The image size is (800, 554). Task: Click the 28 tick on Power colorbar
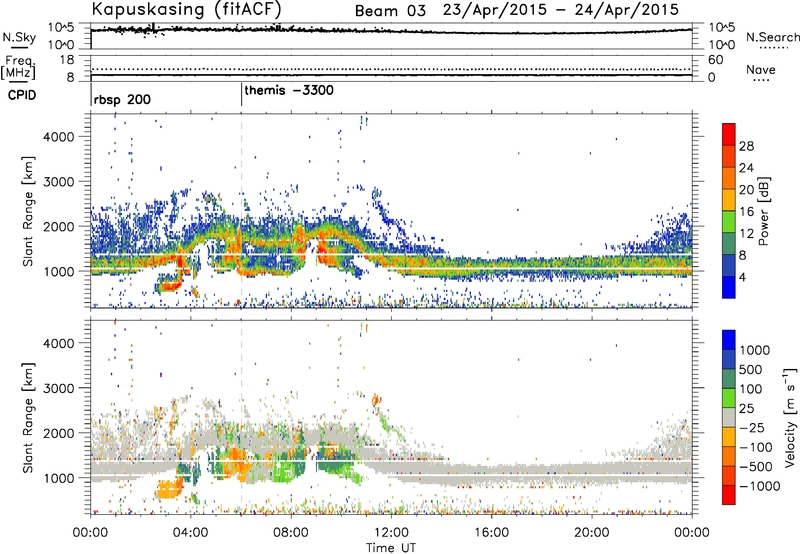[x=746, y=146]
